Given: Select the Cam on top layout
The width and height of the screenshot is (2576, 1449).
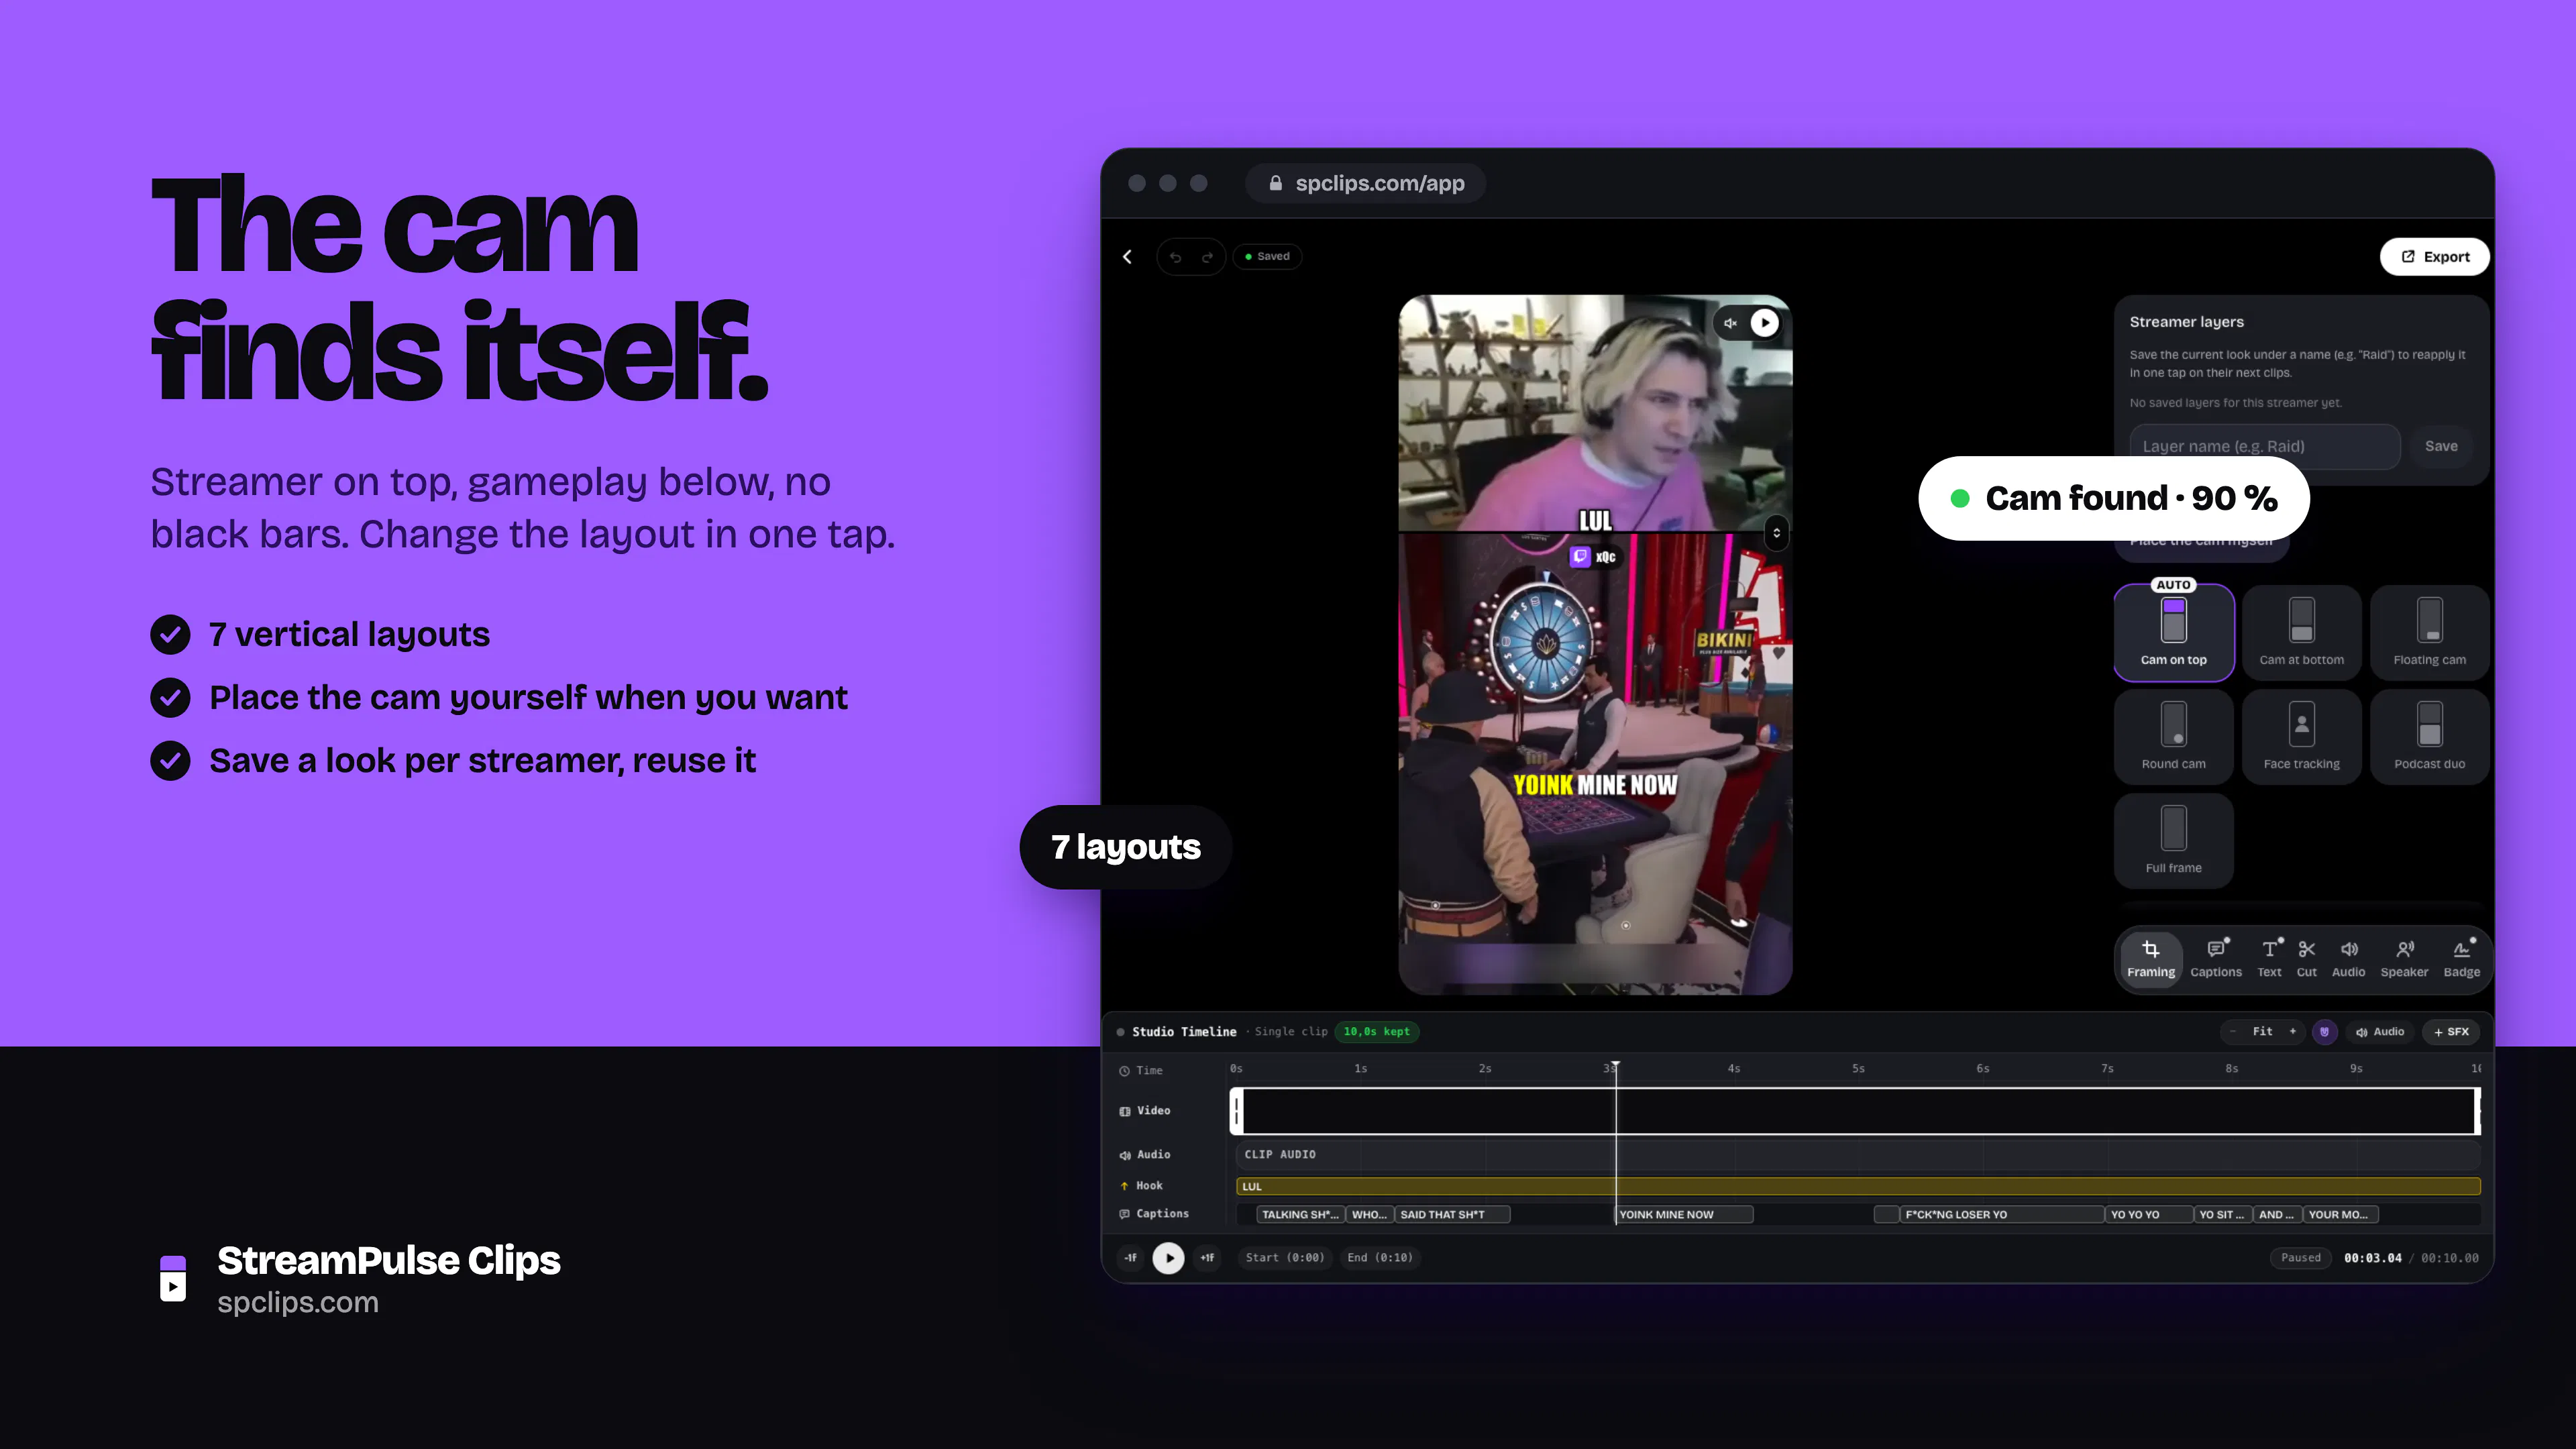Looking at the screenshot, I should 2174,633.
